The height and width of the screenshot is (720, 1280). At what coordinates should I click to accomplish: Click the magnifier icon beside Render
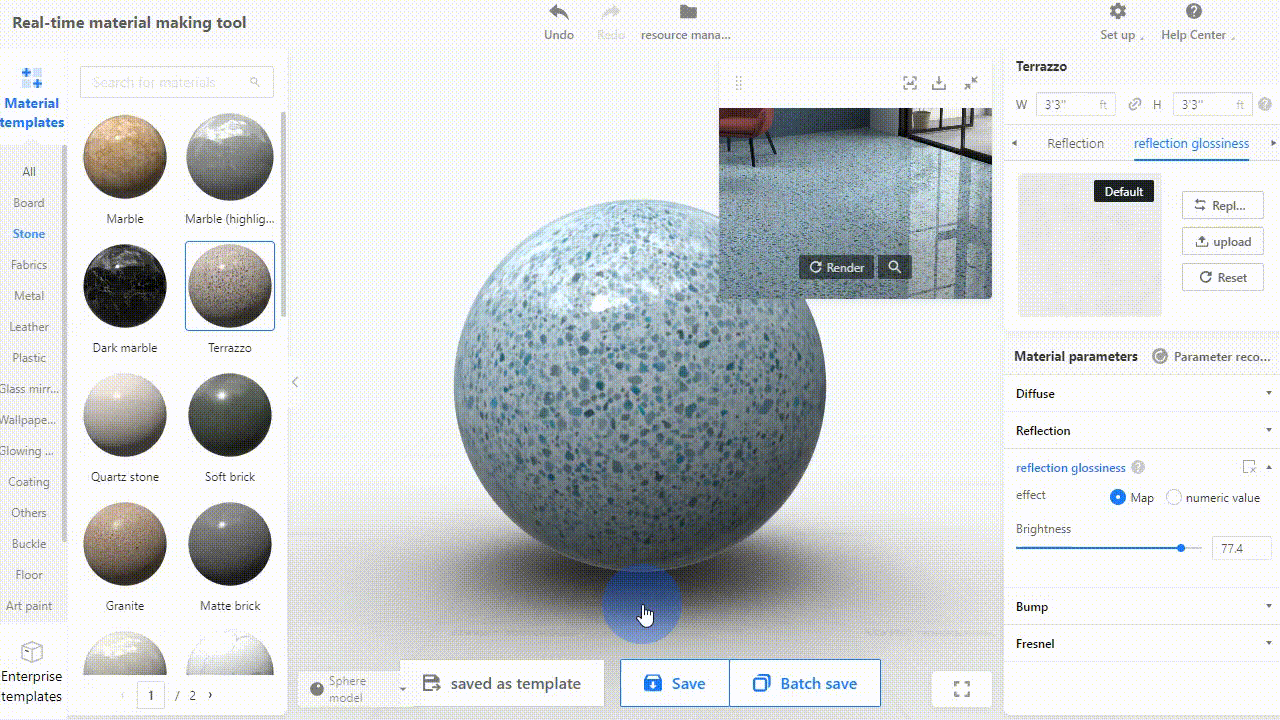[x=895, y=267]
